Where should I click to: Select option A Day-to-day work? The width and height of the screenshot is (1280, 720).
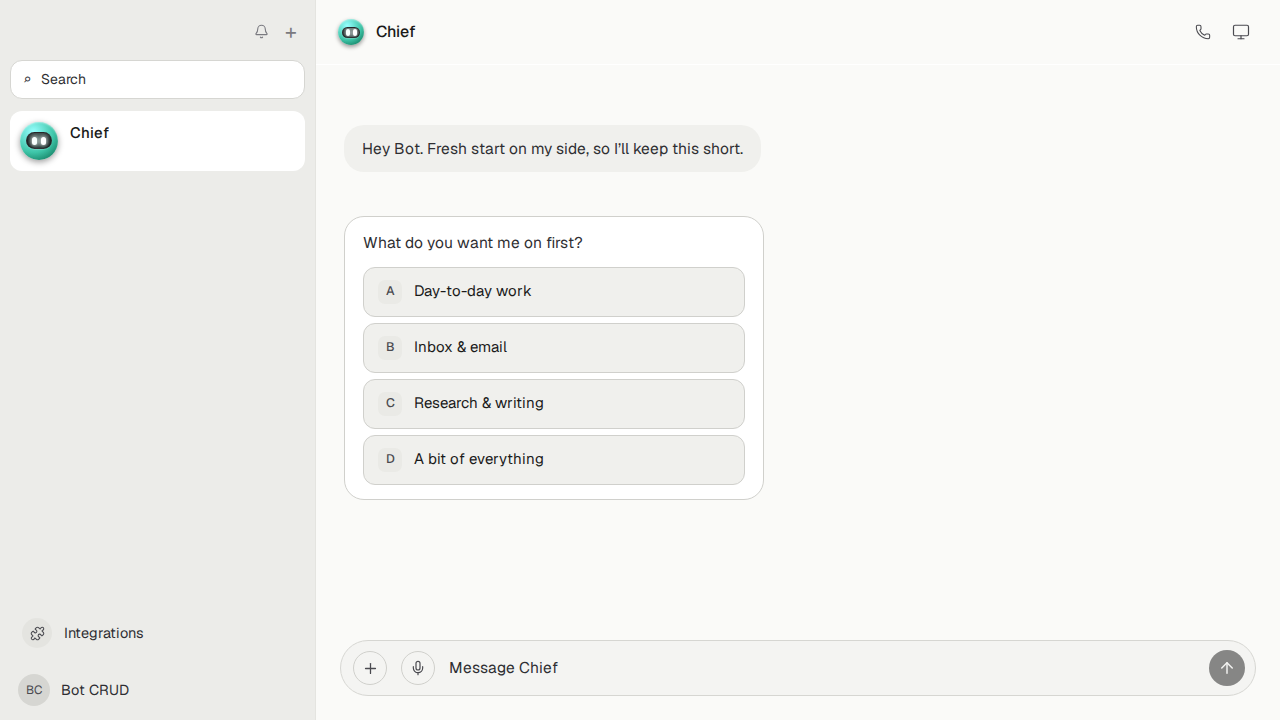[x=554, y=292]
